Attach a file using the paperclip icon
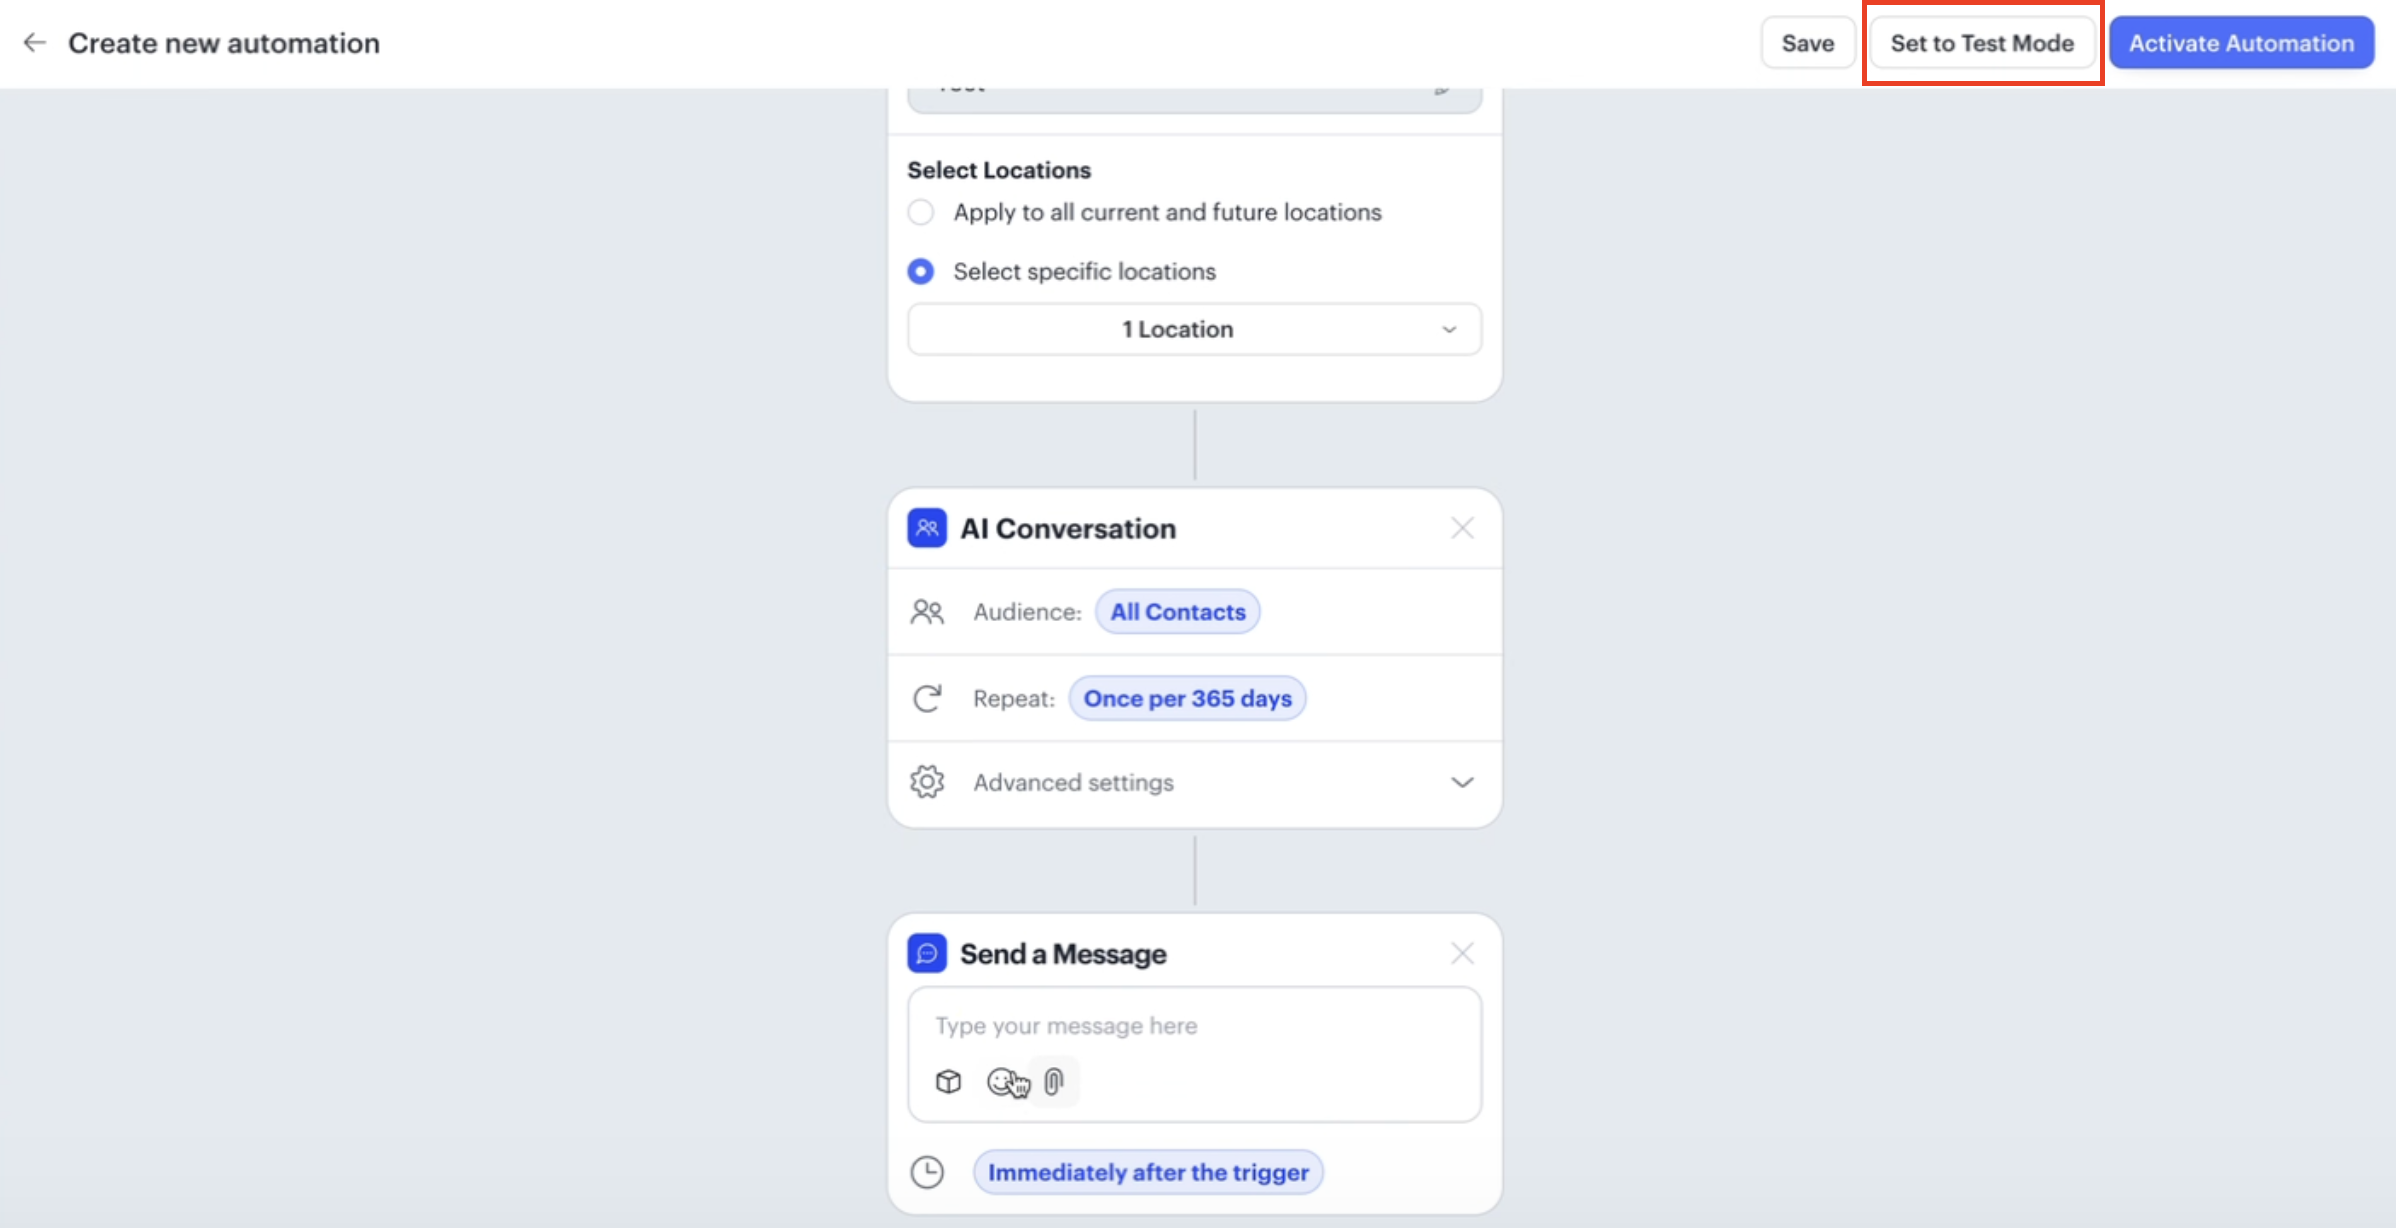The height and width of the screenshot is (1228, 2396). tap(1054, 1081)
